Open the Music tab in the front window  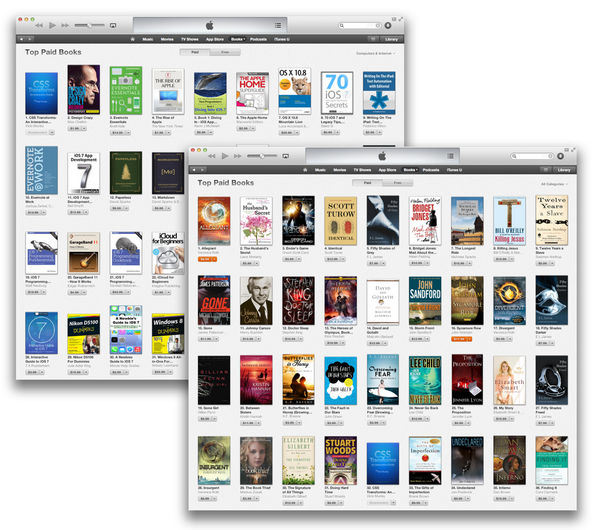tap(320, 170)
